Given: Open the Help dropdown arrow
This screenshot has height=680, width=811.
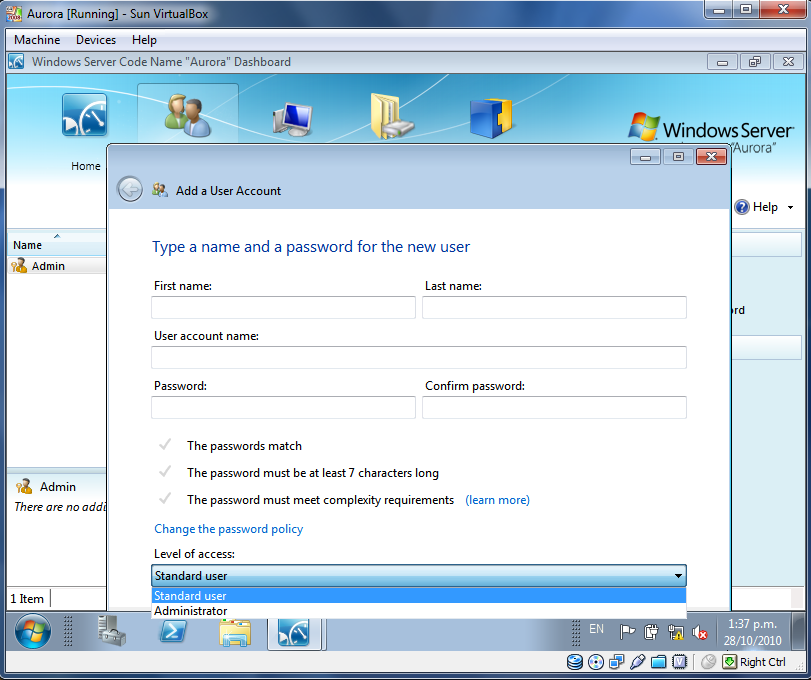Looking at the screenshot, I should point(791,208).
